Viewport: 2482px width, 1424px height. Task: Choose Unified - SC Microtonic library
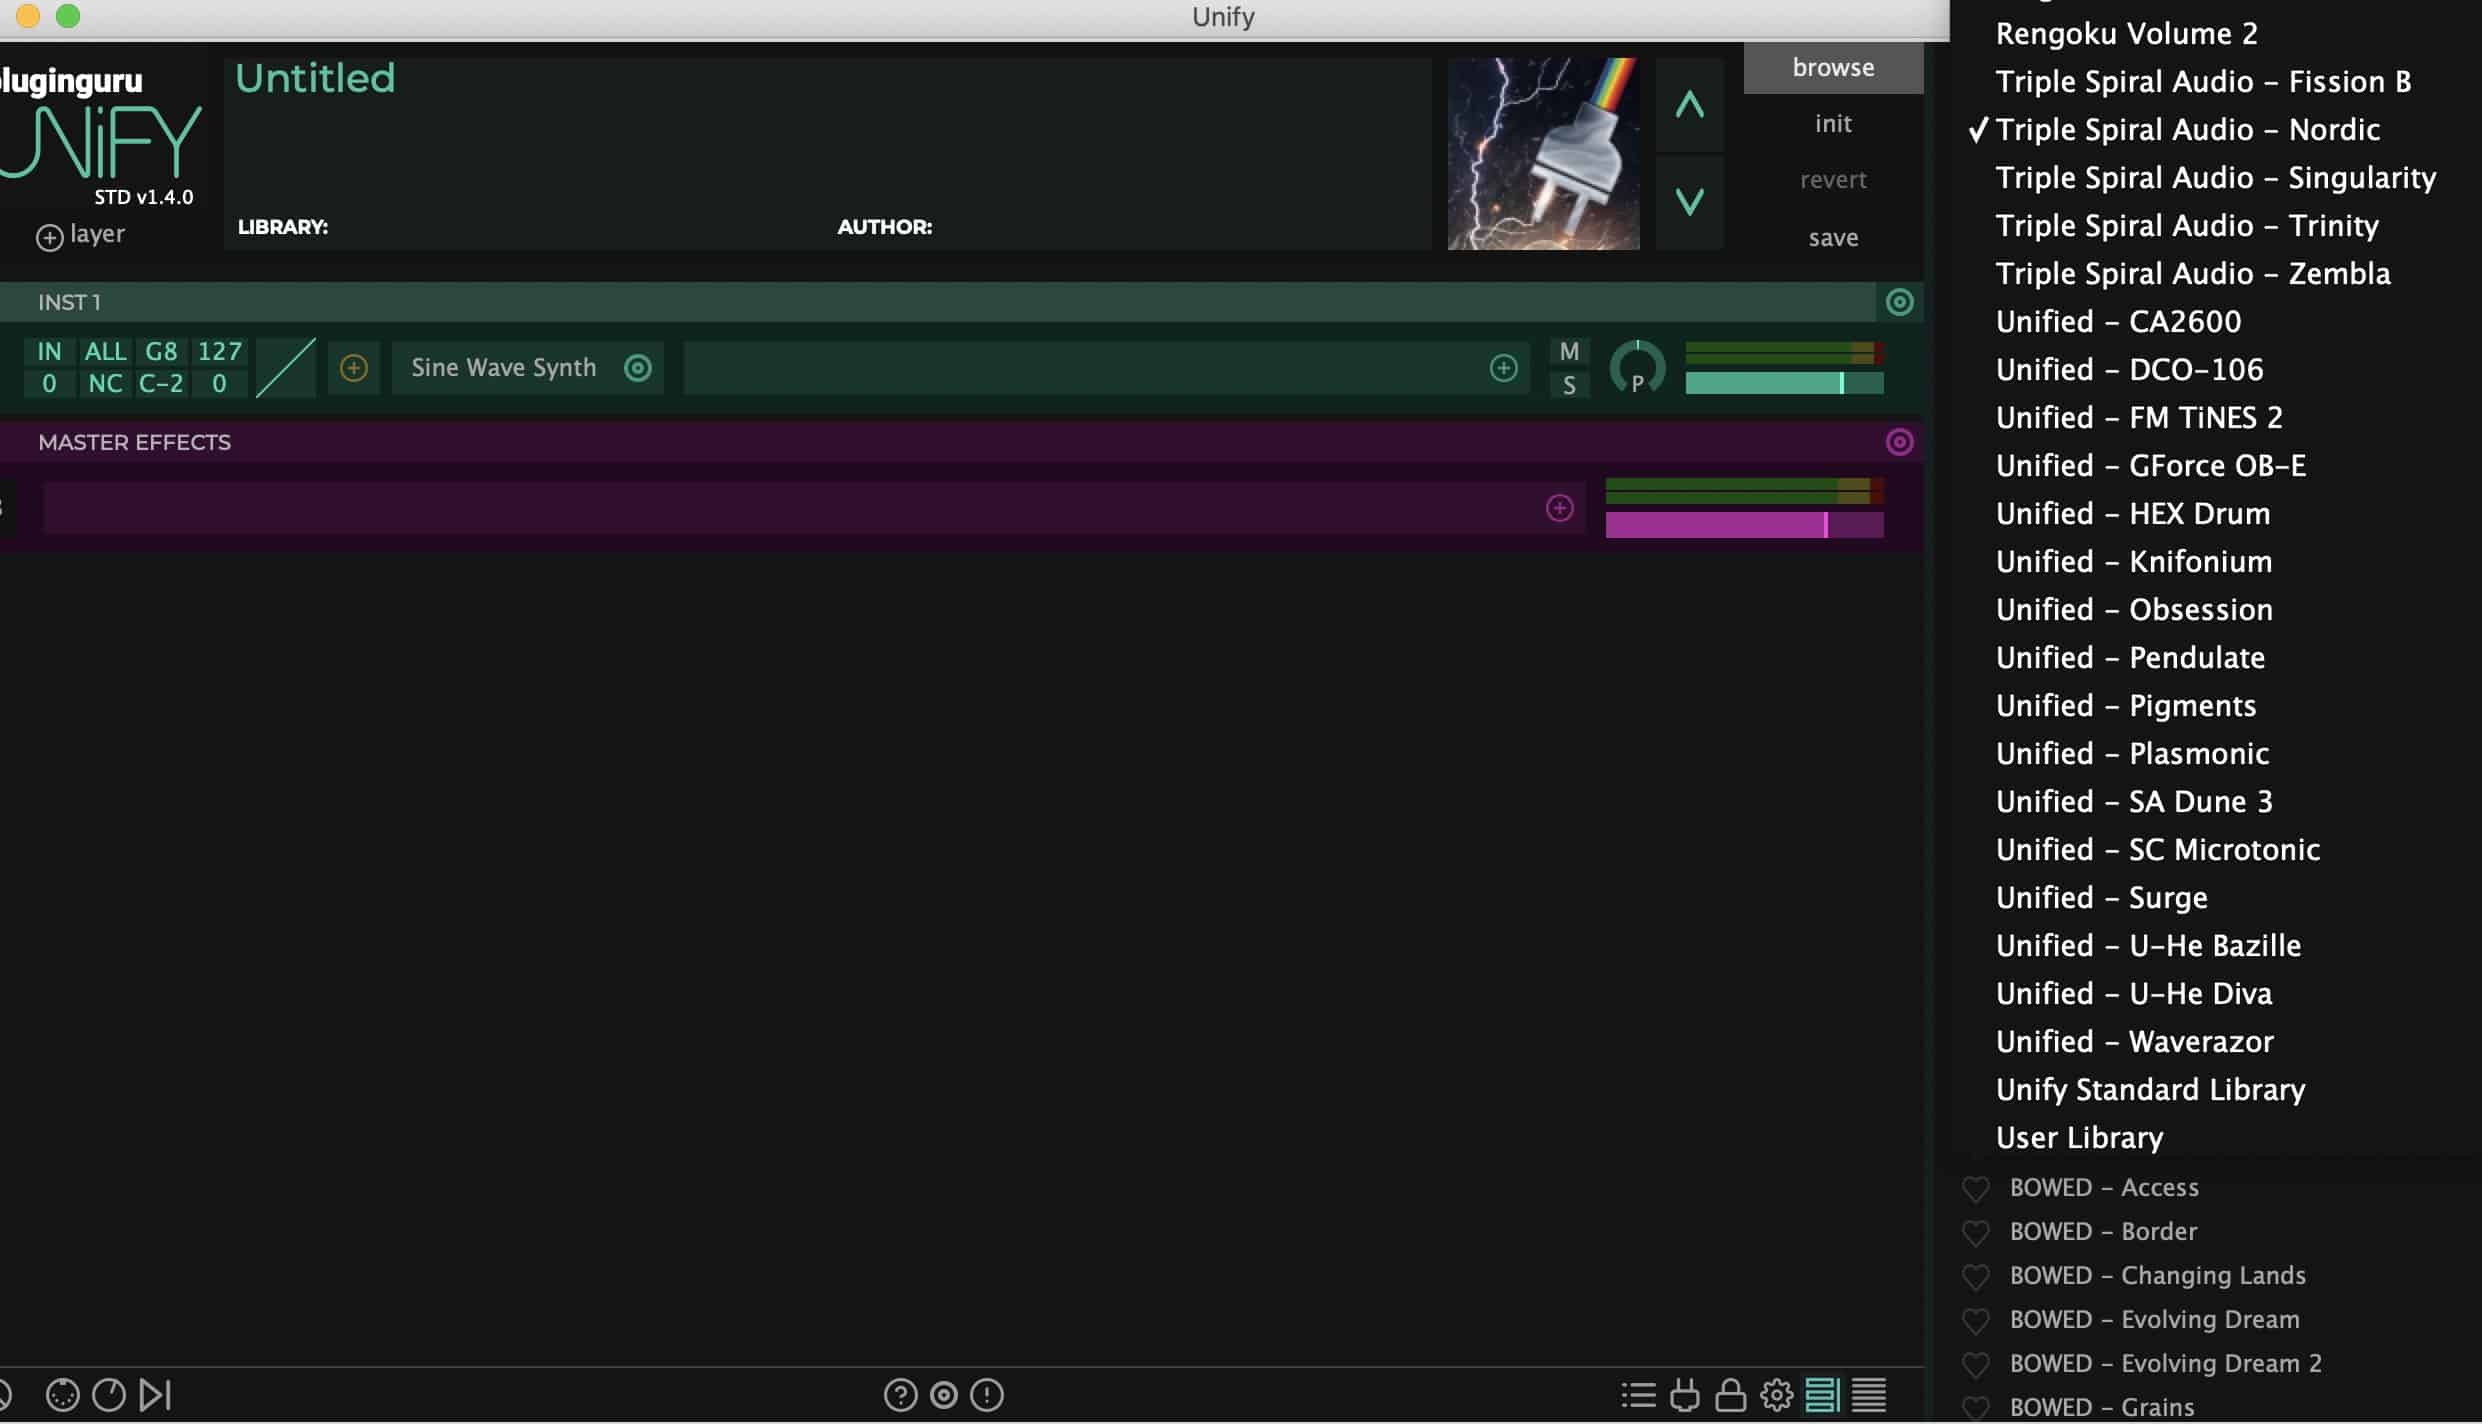[2158, 850]
